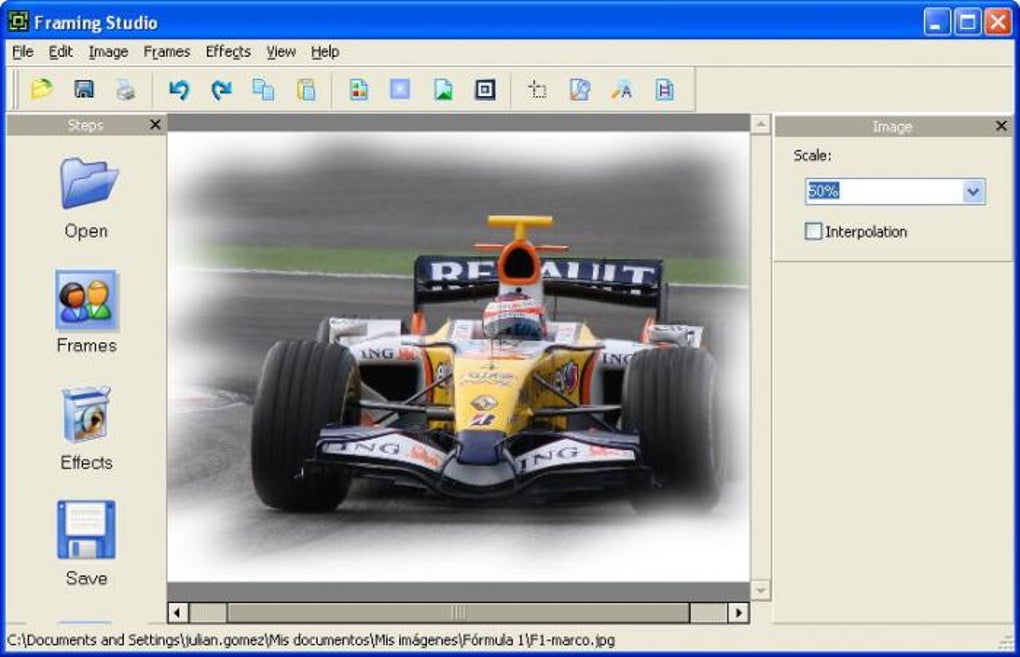Viewport: 1020px width, 657px height.
Task: Click the open file toolbar icon
Action: pos(42,89)
